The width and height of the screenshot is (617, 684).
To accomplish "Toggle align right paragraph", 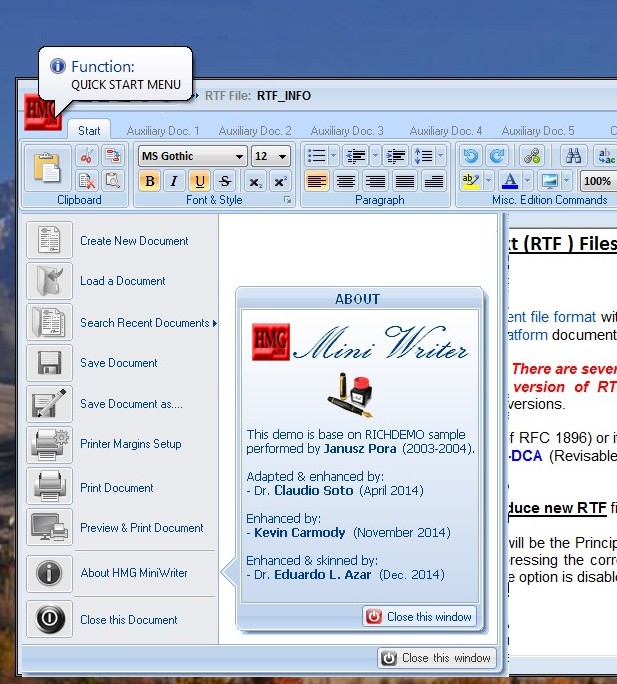I will [375, 181].
